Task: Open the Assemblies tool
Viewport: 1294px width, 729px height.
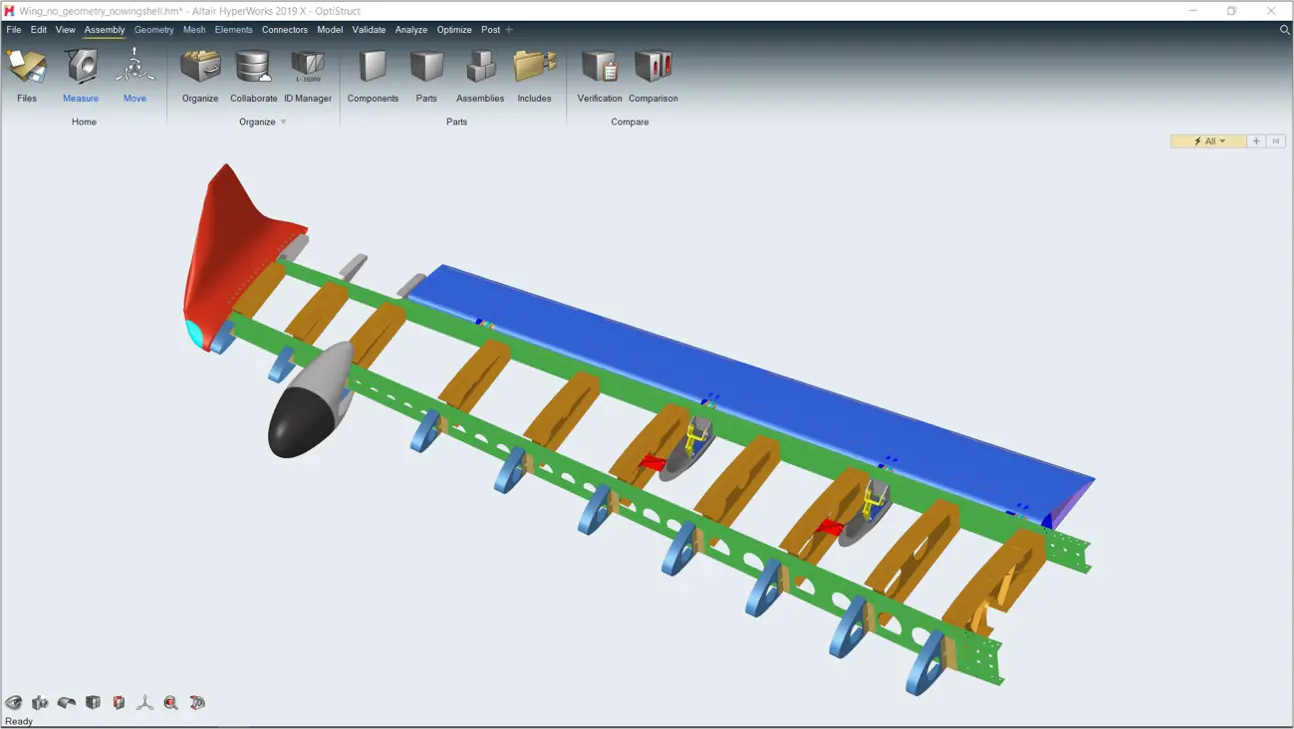Action: 480,75
